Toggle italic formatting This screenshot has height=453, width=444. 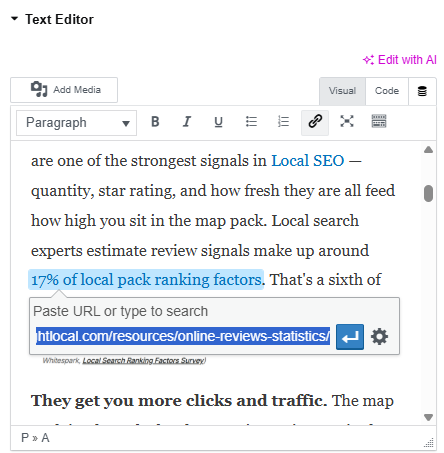(187, 122)
